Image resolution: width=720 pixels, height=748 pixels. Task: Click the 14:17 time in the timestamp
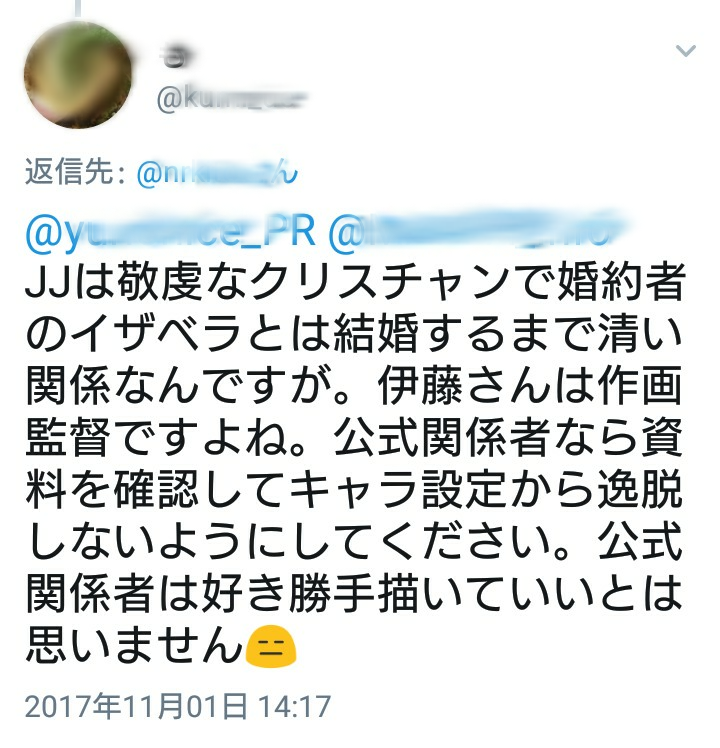pos(294,706)
